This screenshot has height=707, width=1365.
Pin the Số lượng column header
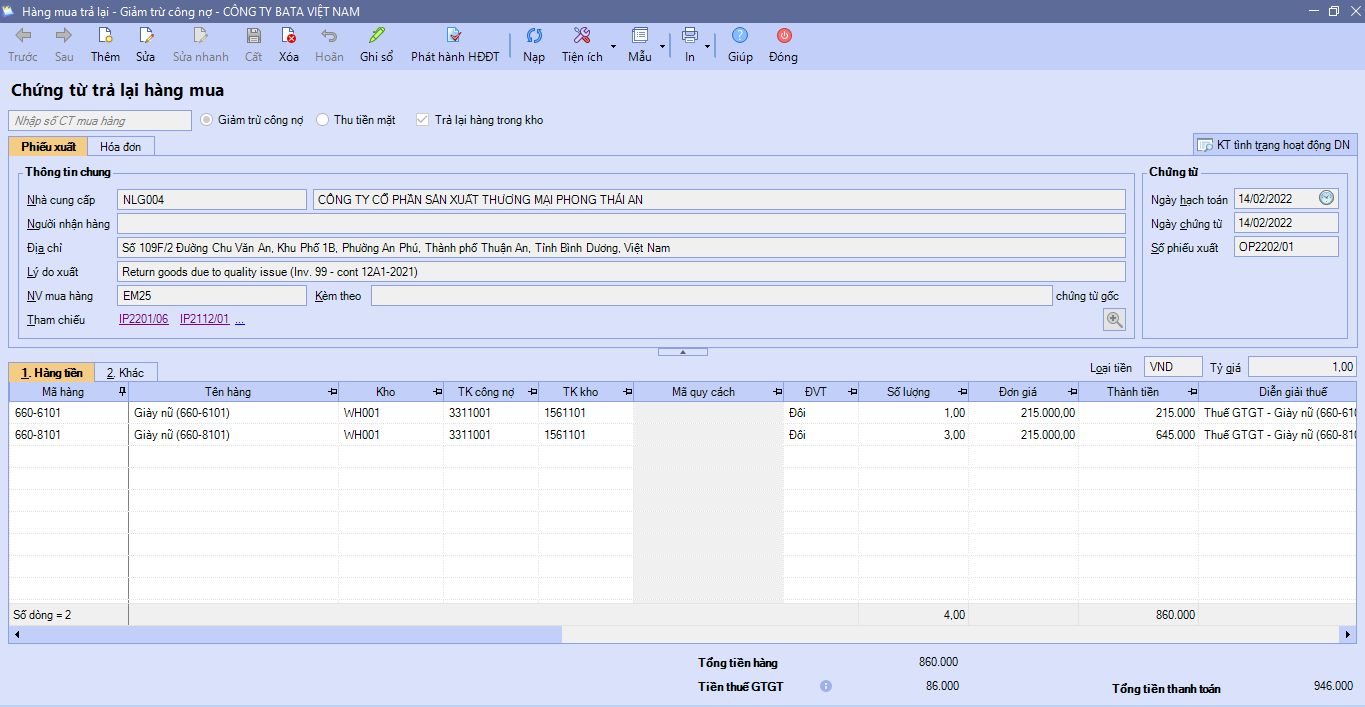(x=962, y=392)
